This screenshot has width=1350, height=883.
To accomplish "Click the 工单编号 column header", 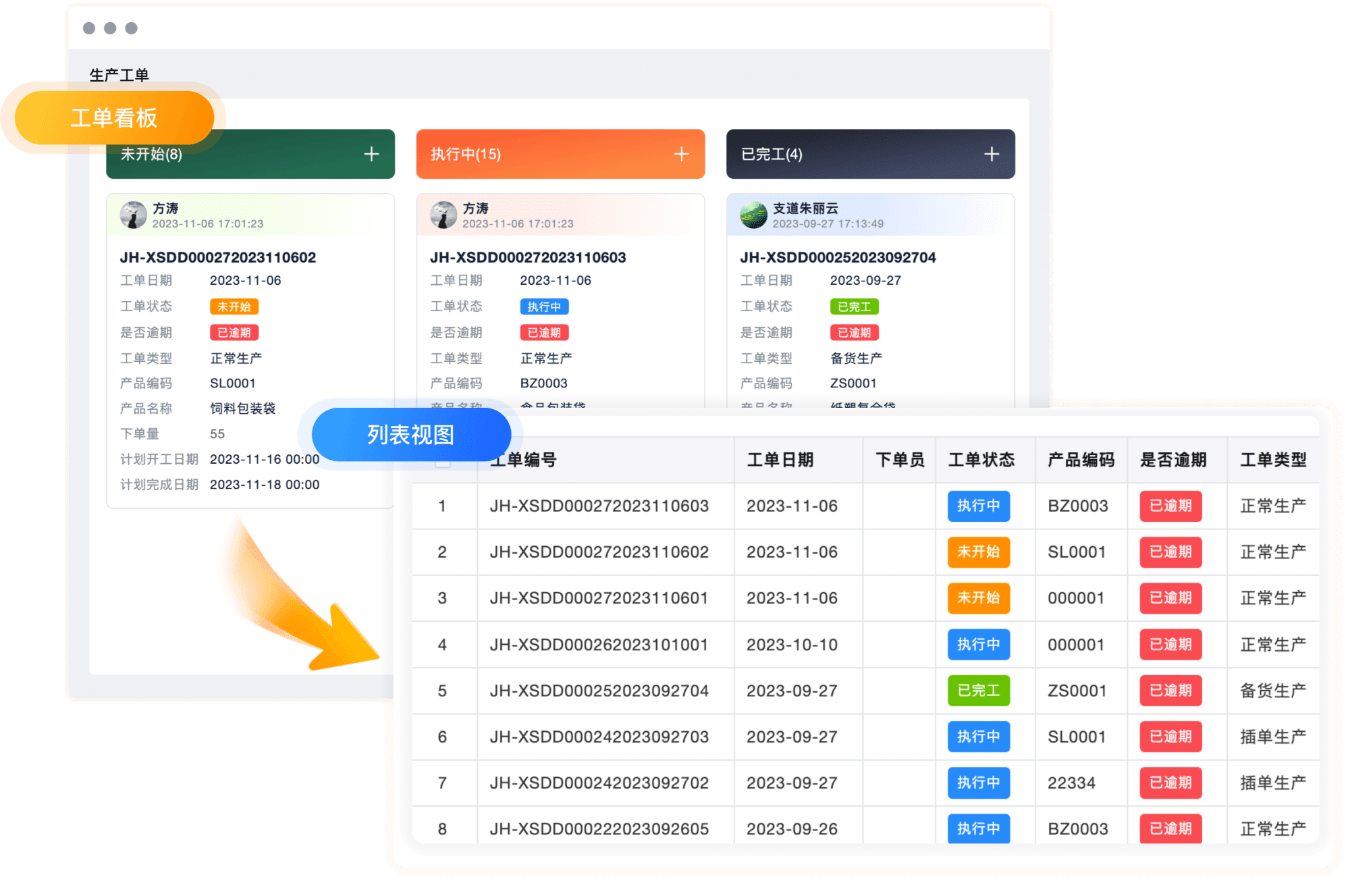I will [523, 460].
